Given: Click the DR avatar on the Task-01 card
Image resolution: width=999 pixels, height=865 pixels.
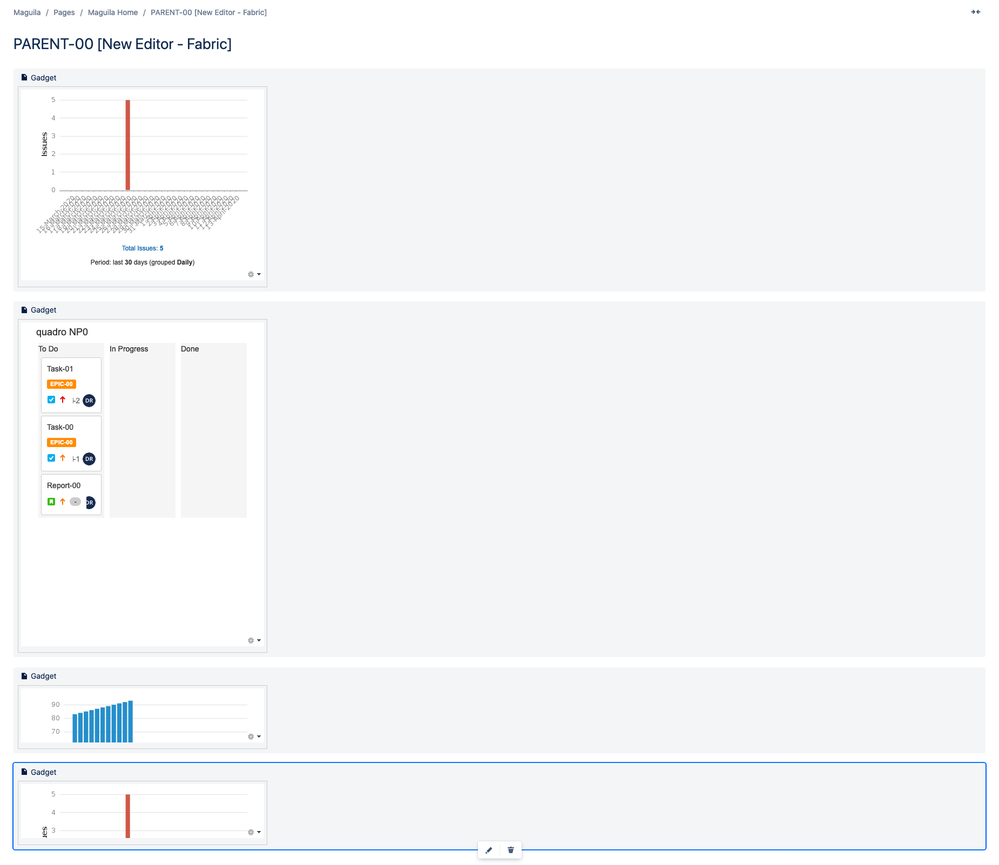Looking at the screenshot, I should [x=89, y=400].
